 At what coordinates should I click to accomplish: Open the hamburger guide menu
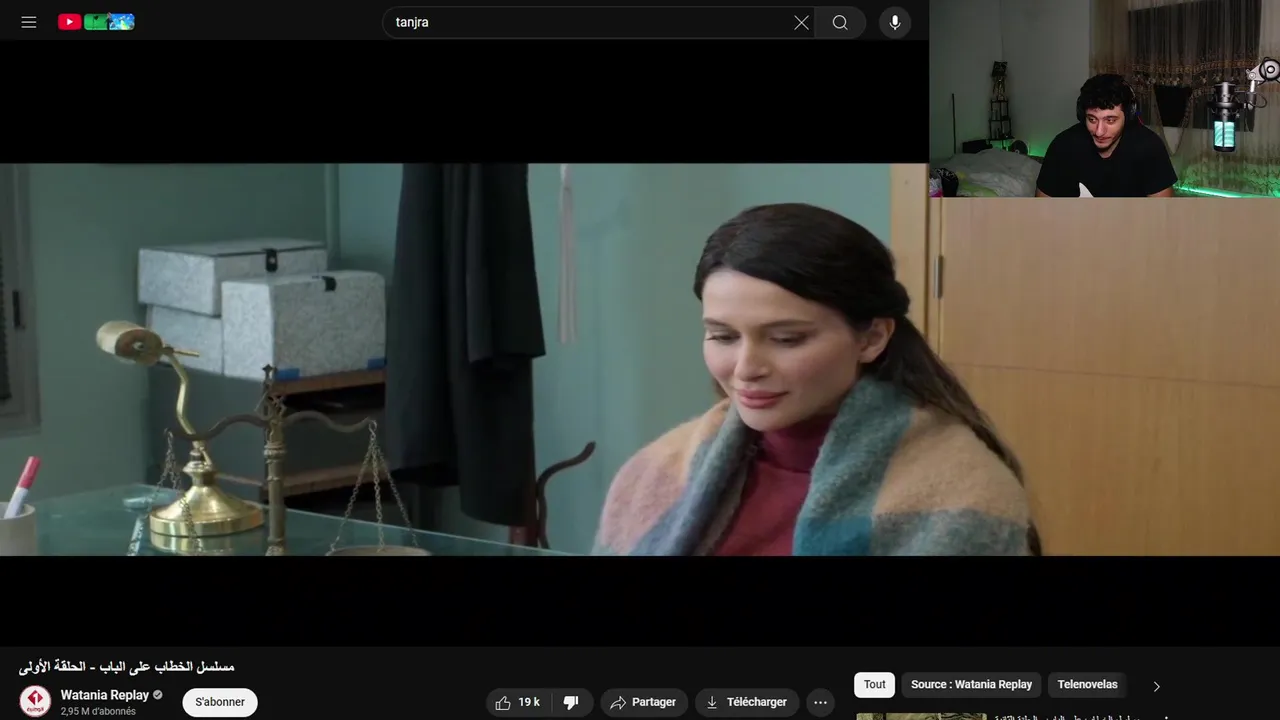[29, 22]
